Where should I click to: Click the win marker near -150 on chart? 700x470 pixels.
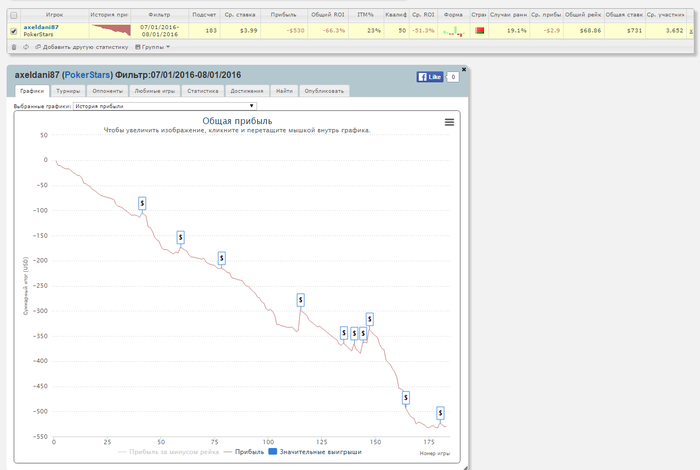(x=180, y=237)
